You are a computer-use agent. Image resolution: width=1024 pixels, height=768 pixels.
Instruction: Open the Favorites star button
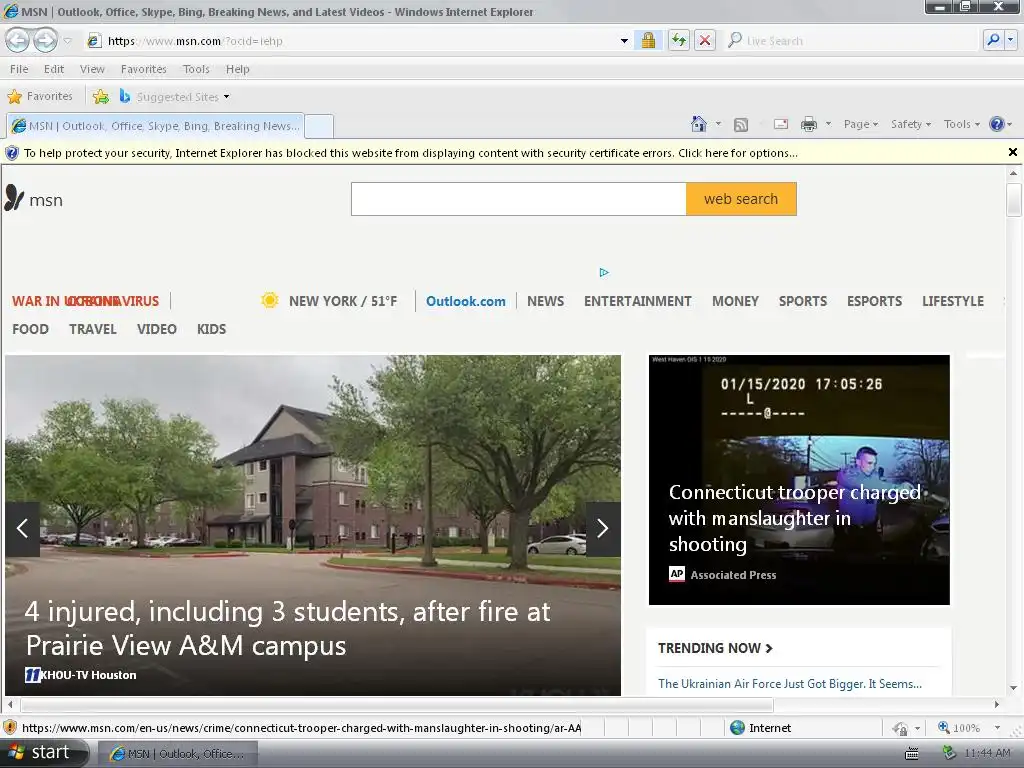click(x=40, y=97)
